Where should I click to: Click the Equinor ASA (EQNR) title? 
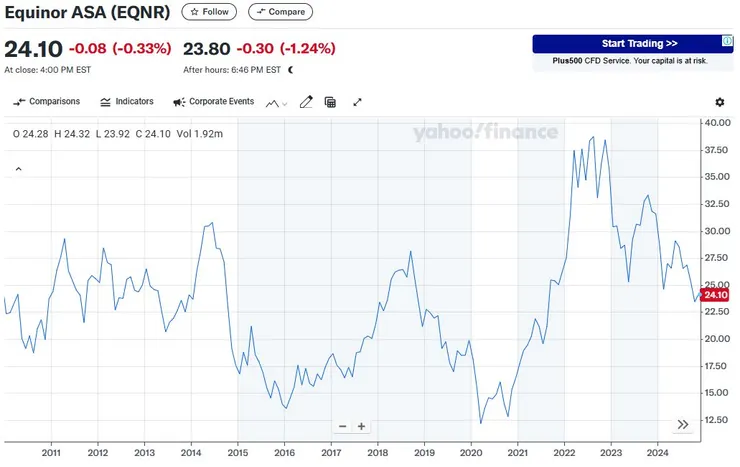[x=87, y=12]
